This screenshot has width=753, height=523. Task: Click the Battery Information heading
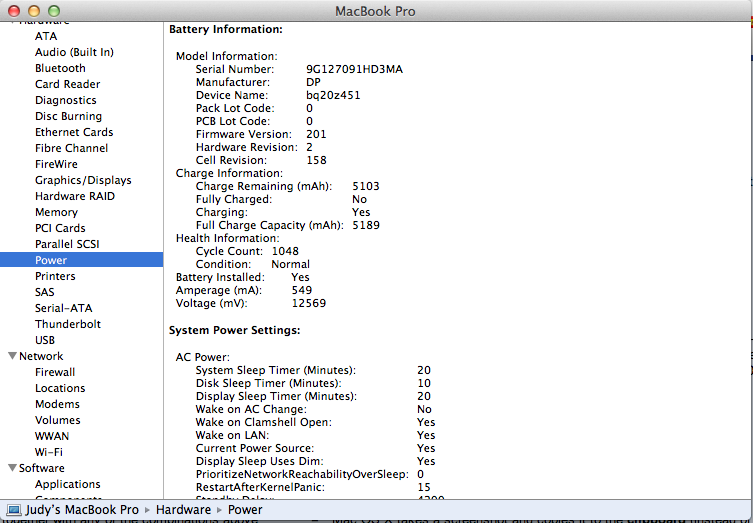click(226, 29)
